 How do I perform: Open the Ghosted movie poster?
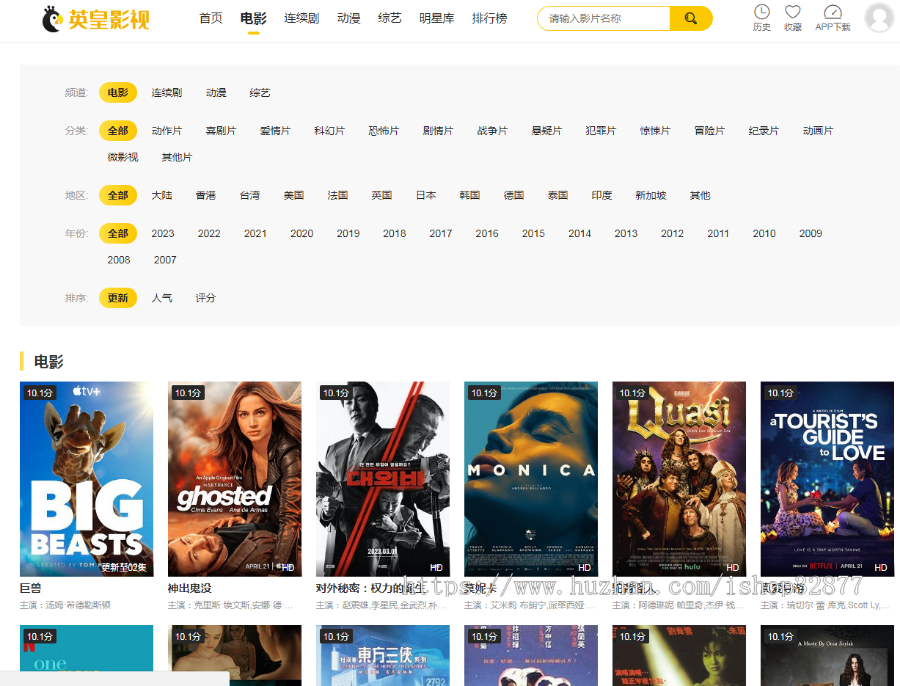click(235, 479)
